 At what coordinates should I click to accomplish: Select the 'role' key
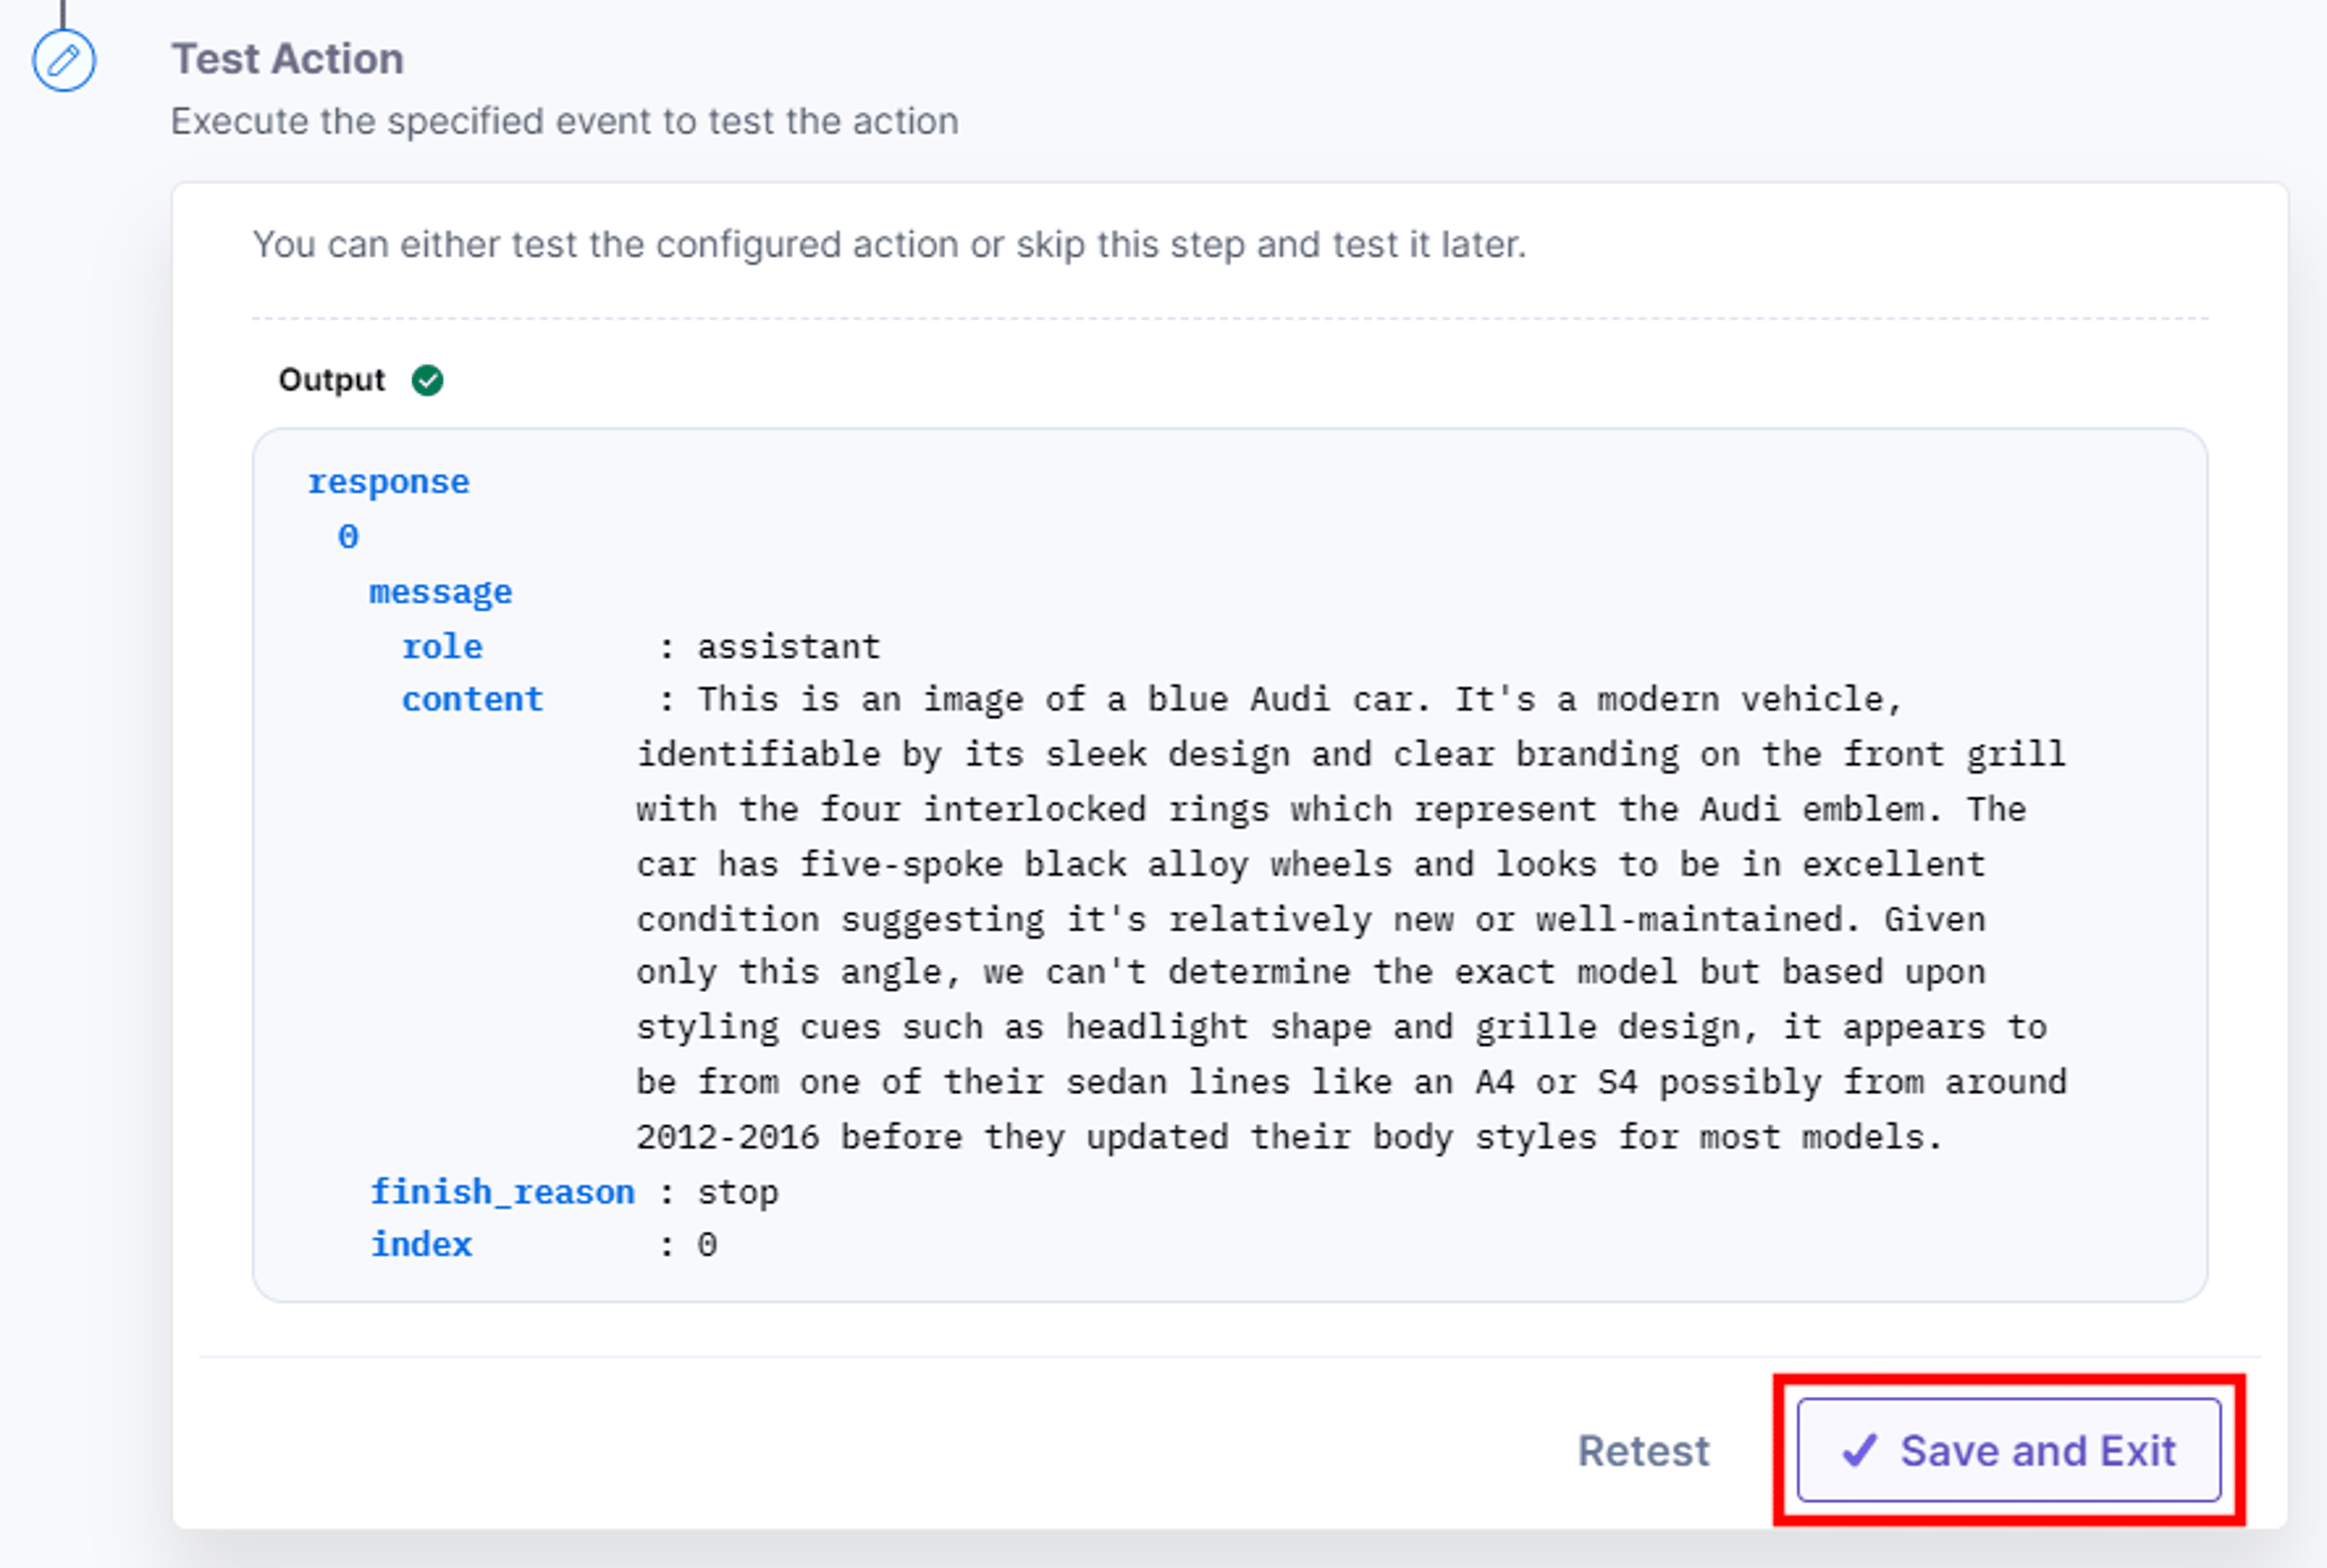click(442, 647)
